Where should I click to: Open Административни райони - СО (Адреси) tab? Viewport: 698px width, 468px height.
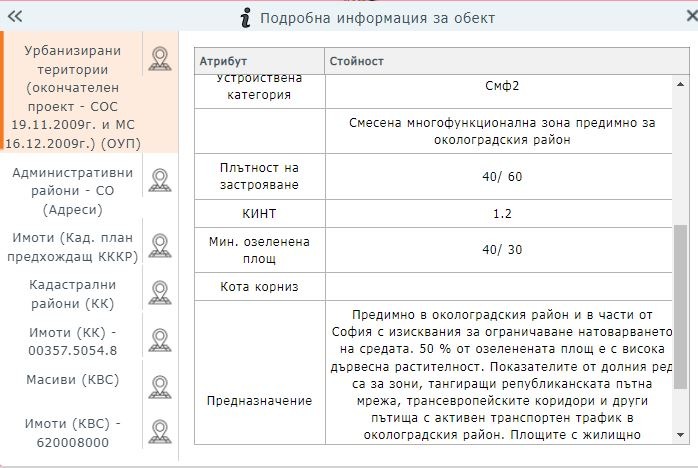[72, 191]
